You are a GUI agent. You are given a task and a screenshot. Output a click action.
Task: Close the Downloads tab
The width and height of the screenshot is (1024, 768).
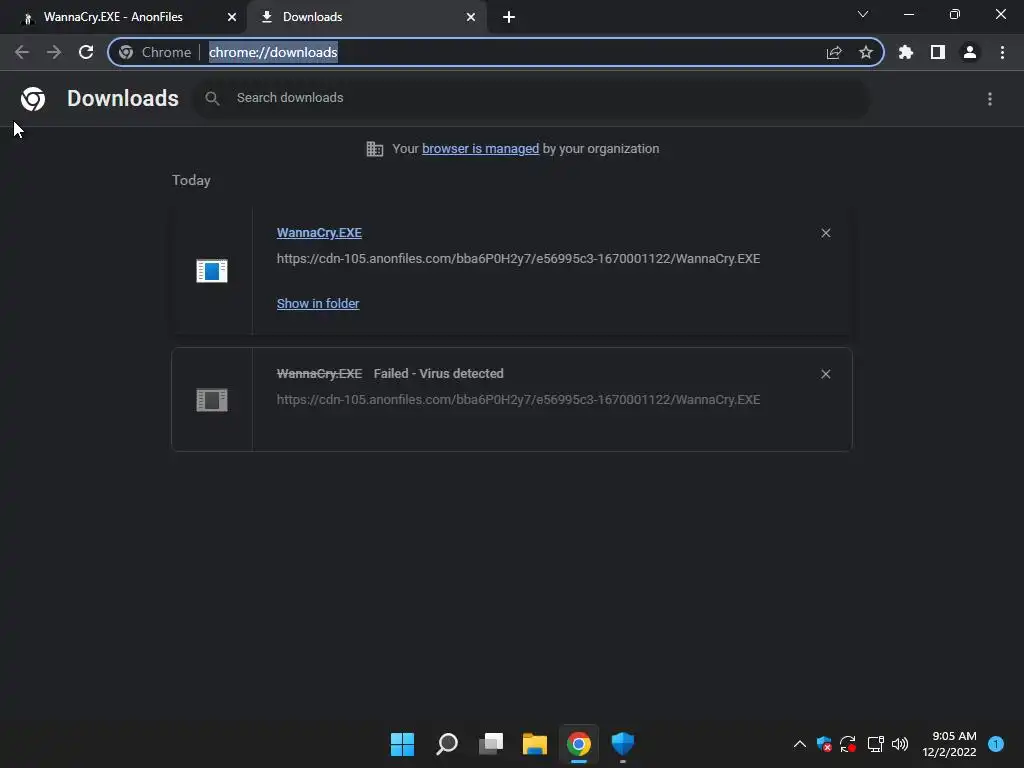[x=471, y=17]
